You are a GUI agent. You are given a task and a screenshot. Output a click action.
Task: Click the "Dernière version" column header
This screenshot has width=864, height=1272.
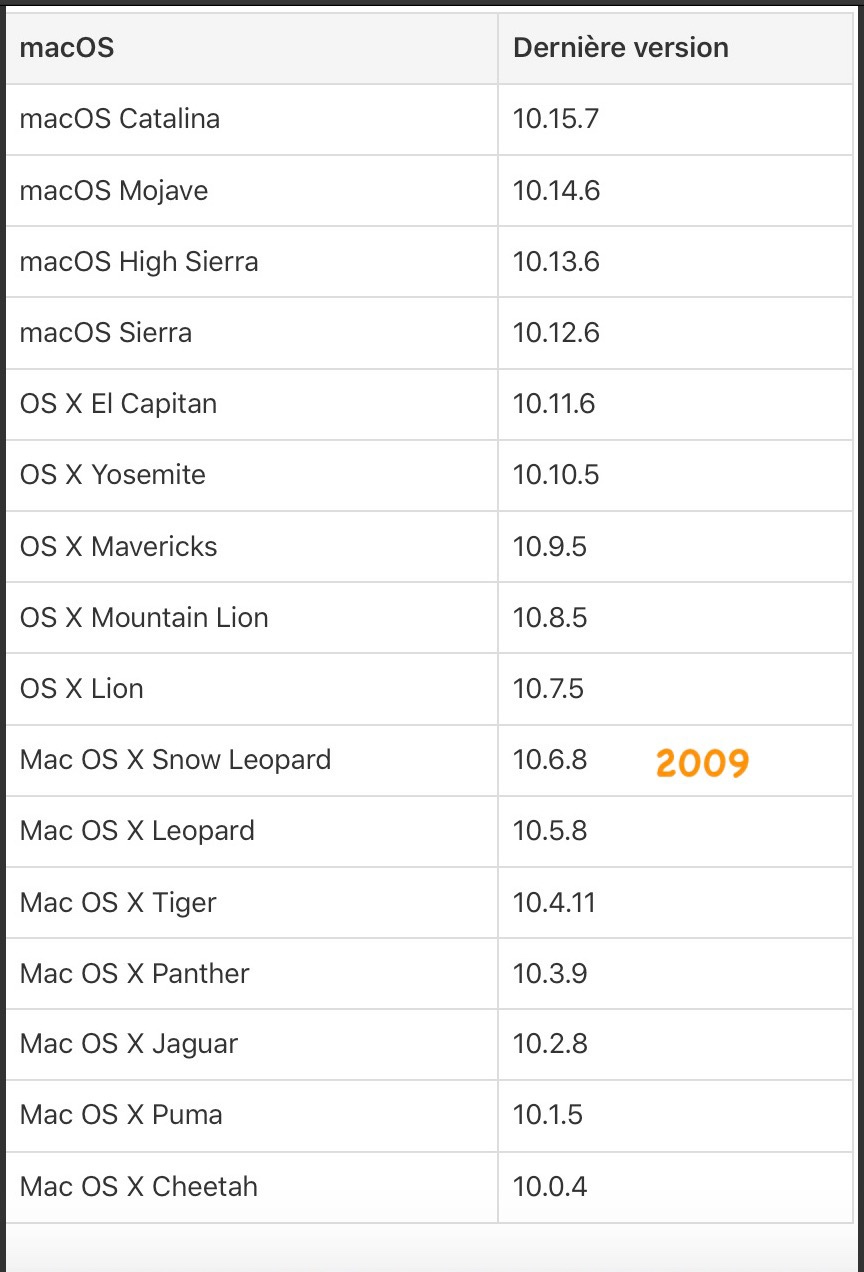[x=620, y=48]
